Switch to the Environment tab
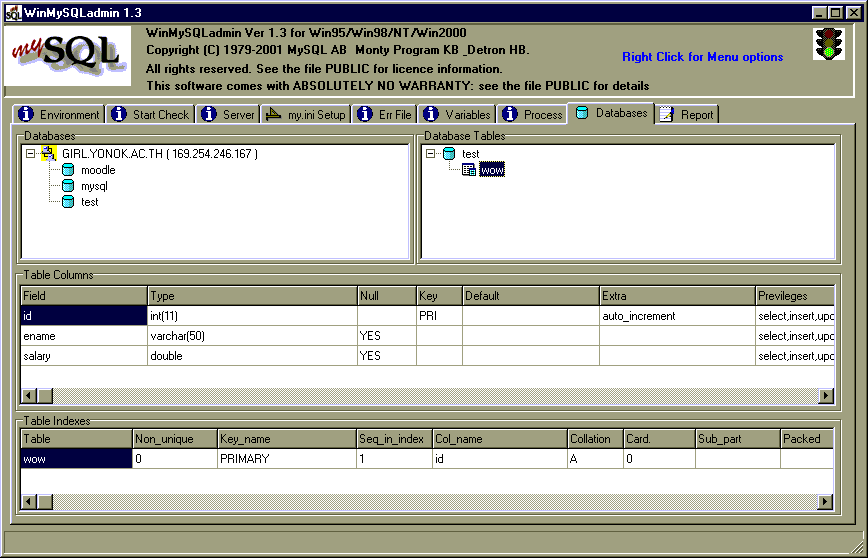This screenshot has height=558, width=868. click(60, 115)
